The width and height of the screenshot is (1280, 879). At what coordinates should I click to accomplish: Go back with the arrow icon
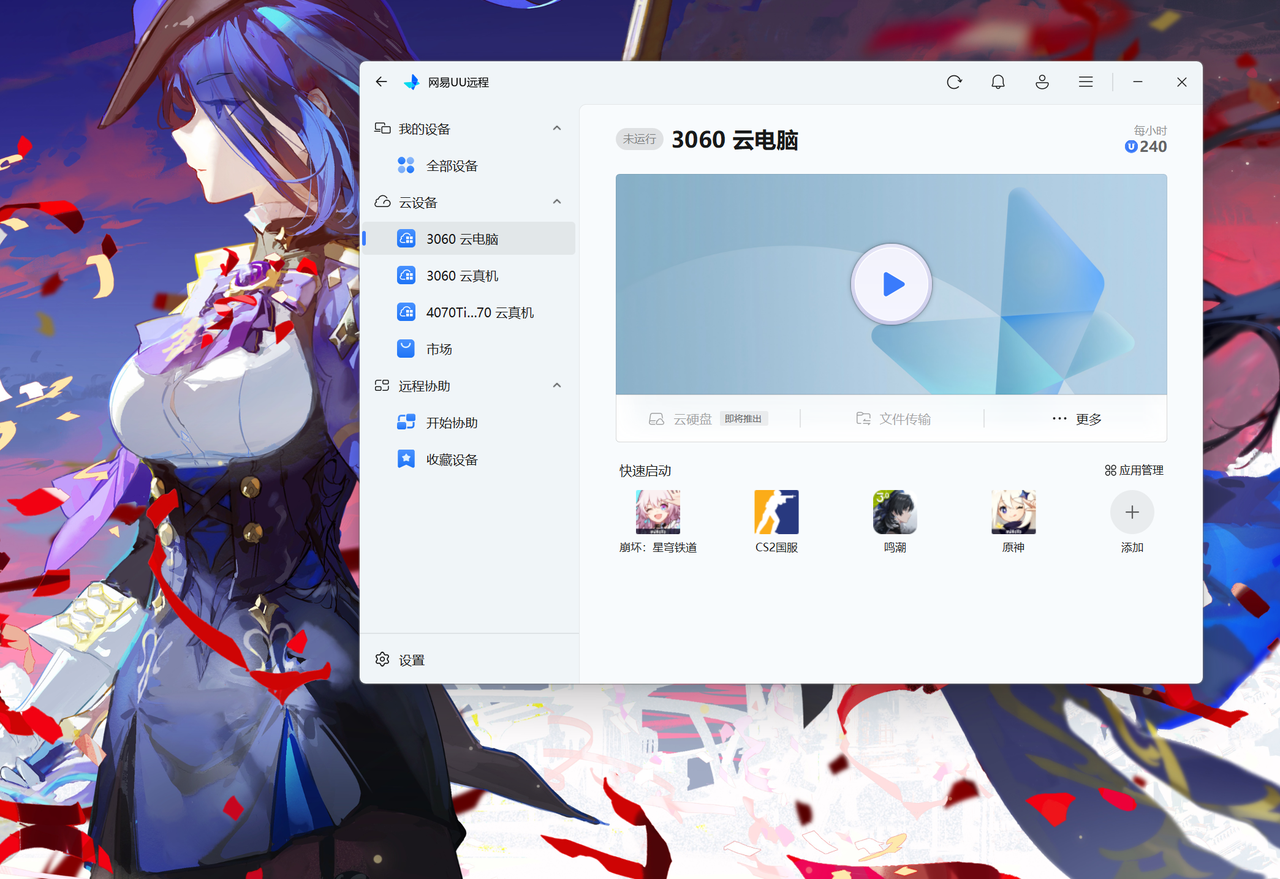(x=381, y=82)
